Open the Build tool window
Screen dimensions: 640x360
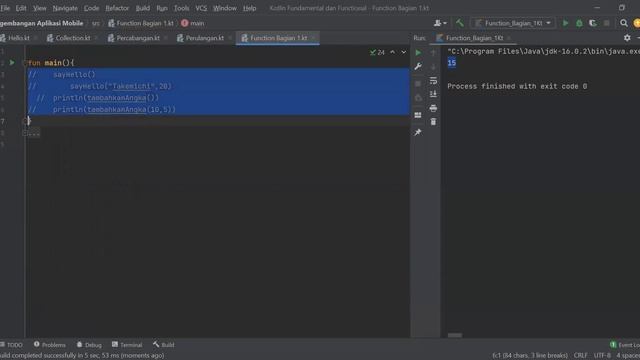coord(164,345)
